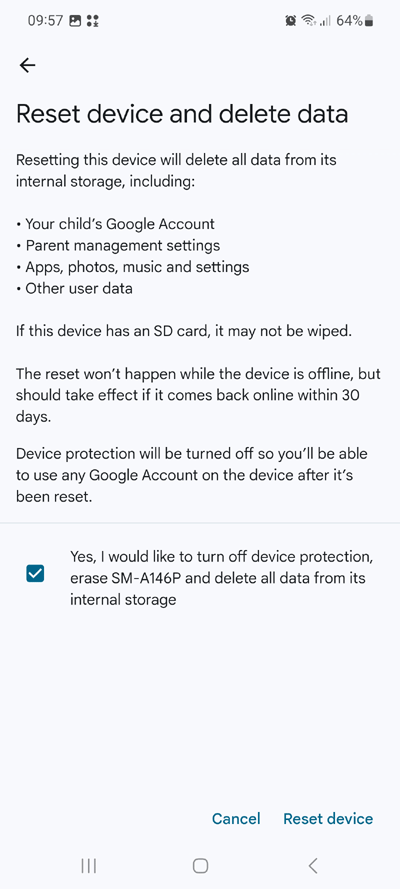Open recent apps from navigation bar
400x889 pixels.
click(x=88, y=865)
